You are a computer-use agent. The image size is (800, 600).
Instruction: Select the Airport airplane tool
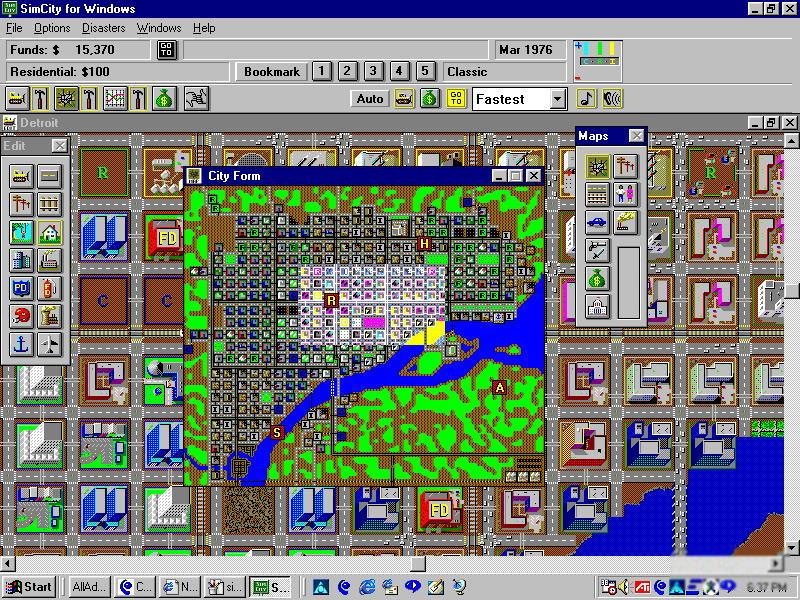[x=49, y=344]
